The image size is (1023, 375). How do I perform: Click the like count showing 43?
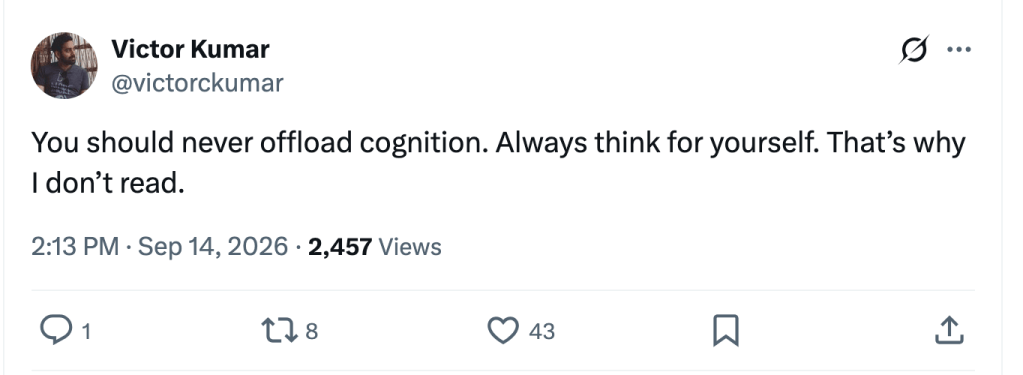pos(542,332)
